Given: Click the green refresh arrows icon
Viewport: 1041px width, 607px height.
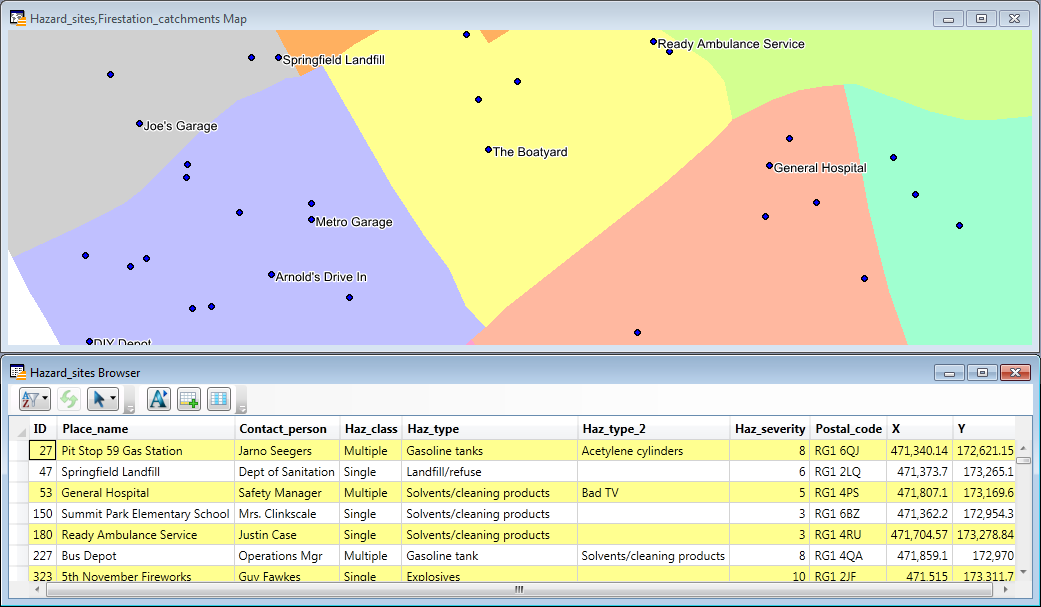Looking at the screenshot, I should coord(68,399).
